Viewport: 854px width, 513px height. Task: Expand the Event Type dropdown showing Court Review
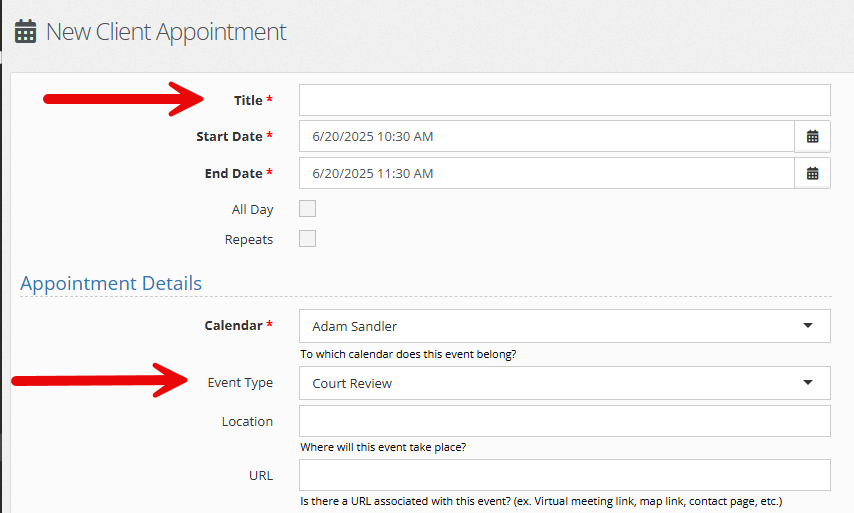pyautogui.click(x=565, y=383)
